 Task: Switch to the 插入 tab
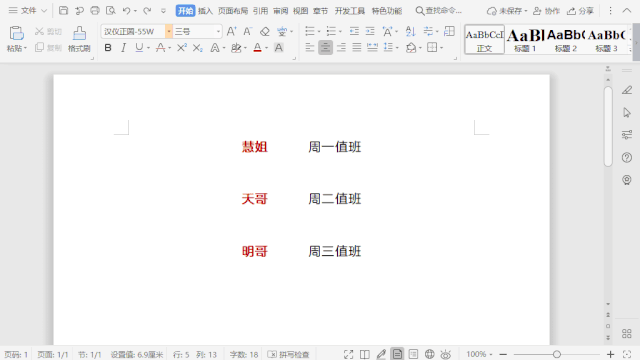(205, 11)
